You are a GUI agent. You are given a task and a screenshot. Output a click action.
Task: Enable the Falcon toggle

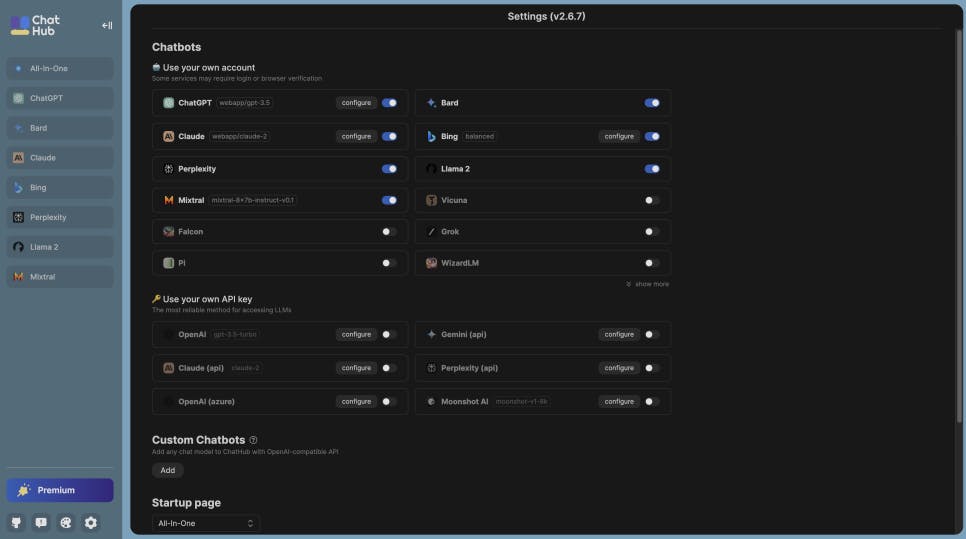(389, 232)
